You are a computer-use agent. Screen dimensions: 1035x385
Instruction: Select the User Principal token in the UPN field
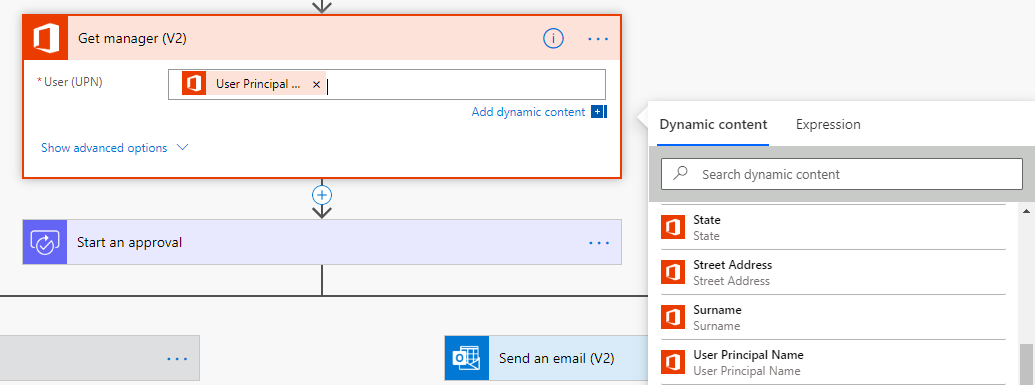(x=254, y=84)
